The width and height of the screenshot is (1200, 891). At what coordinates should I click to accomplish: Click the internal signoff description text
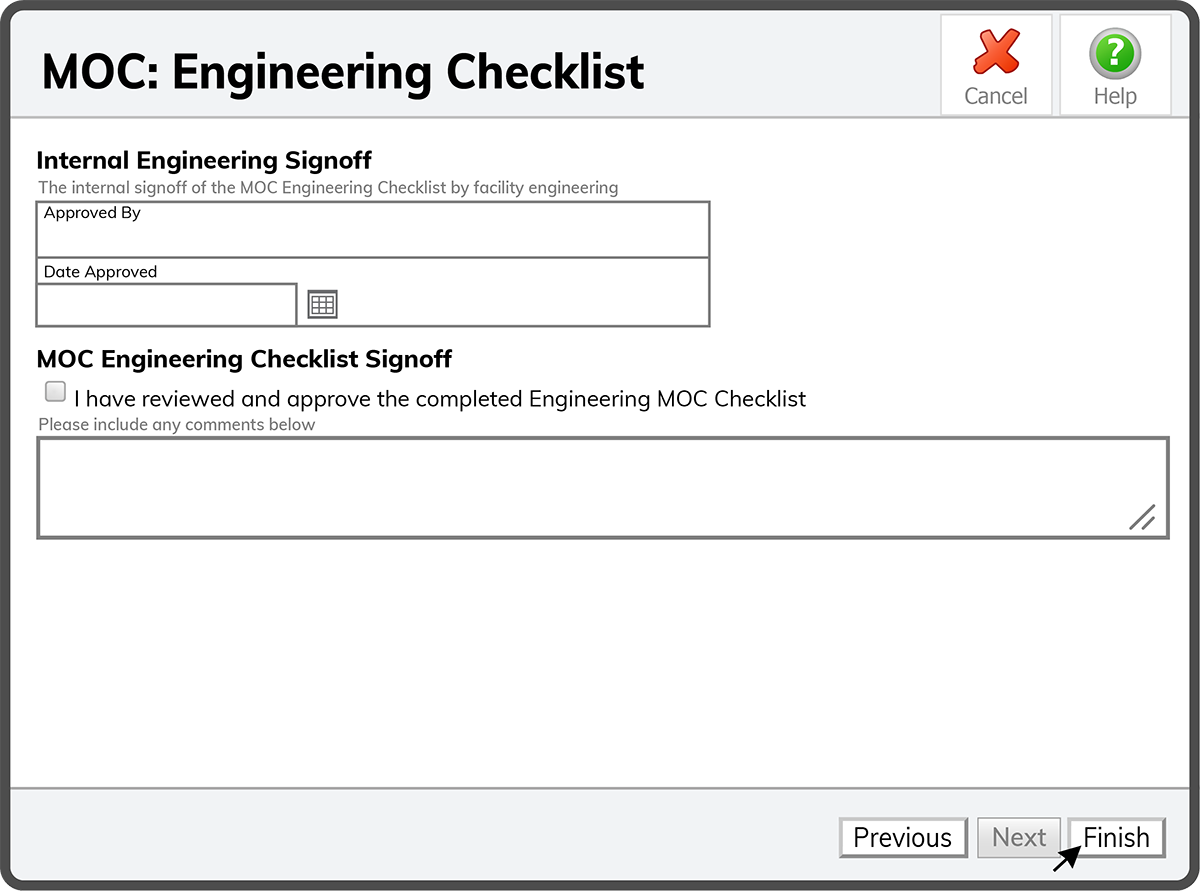328,188
